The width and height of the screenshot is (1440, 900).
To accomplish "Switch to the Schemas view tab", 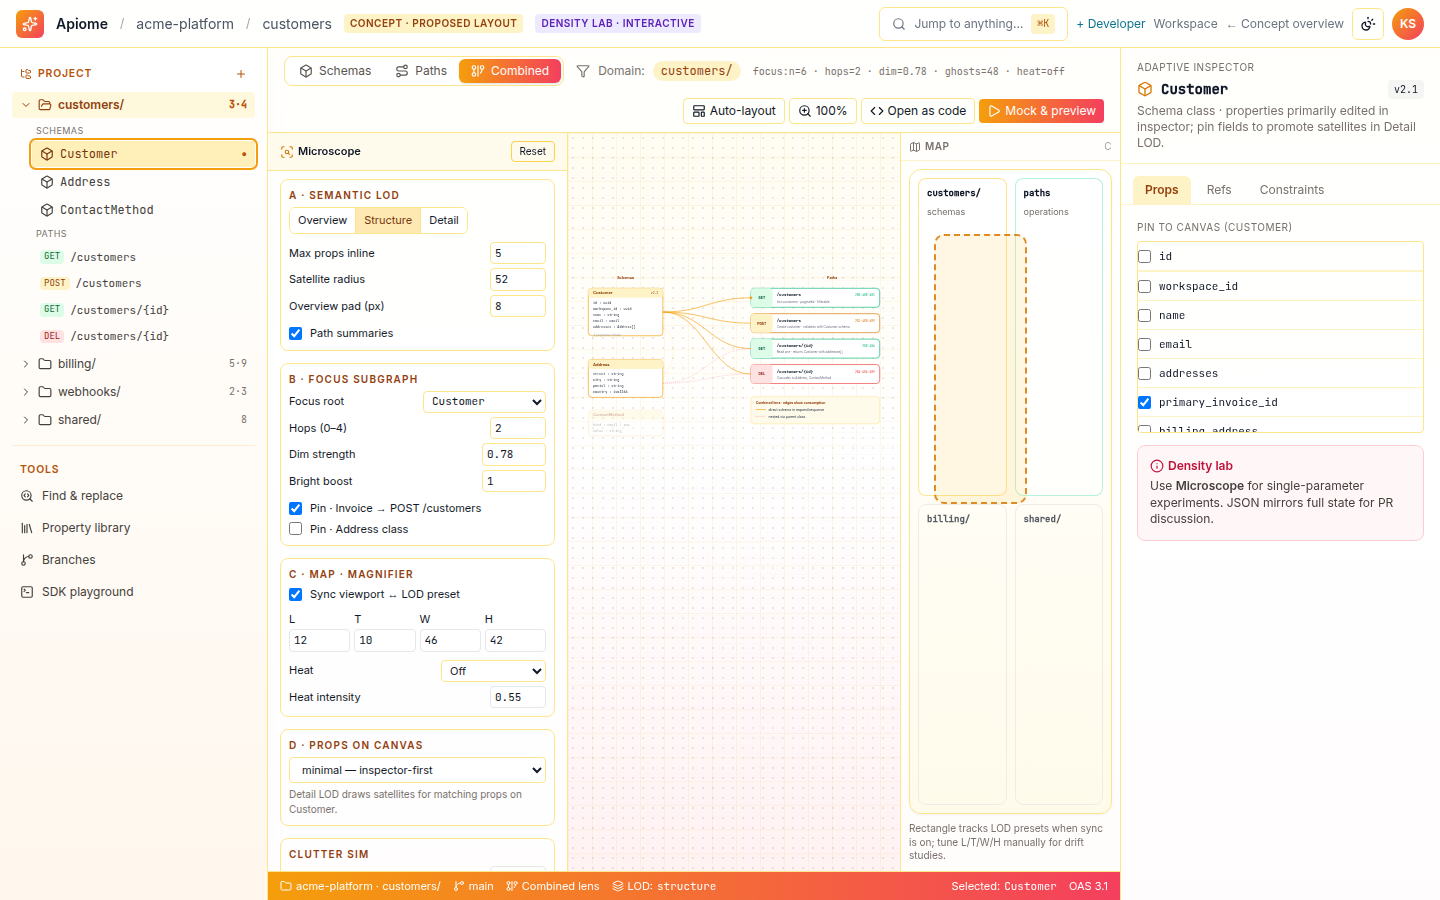I will [x=335, y=71].
